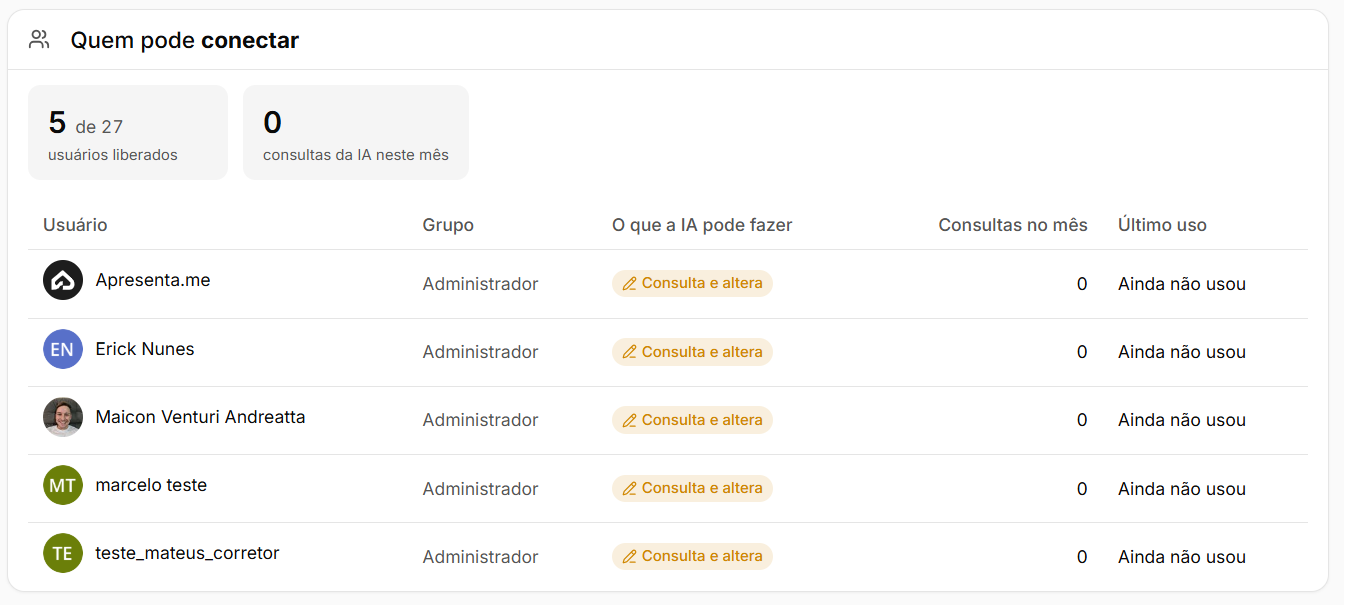Select the user name teste_mateus_corretor
Viewport: 1345px width, 605px height.
click(187, 553)
